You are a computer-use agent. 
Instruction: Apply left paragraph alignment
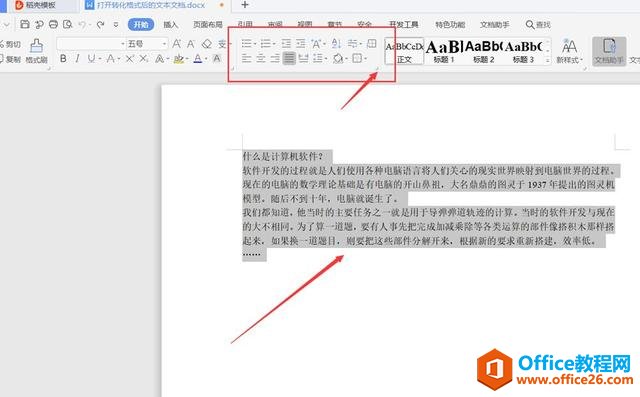246,58
